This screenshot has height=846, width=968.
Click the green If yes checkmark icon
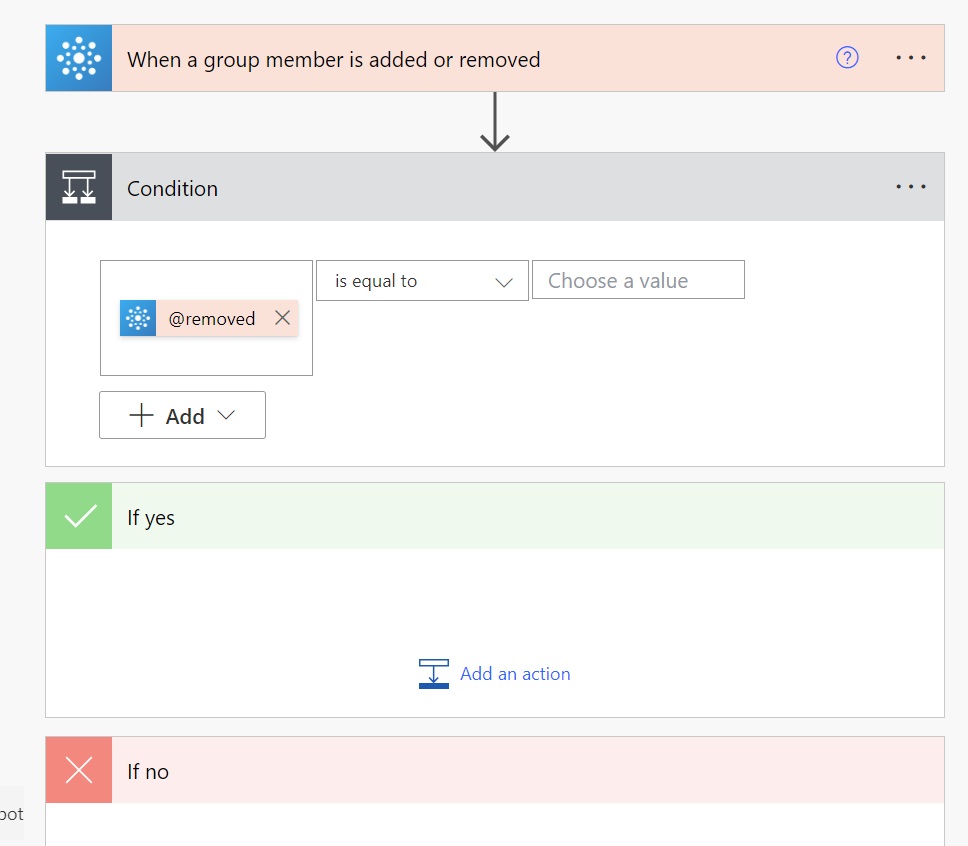coord(79,516)
